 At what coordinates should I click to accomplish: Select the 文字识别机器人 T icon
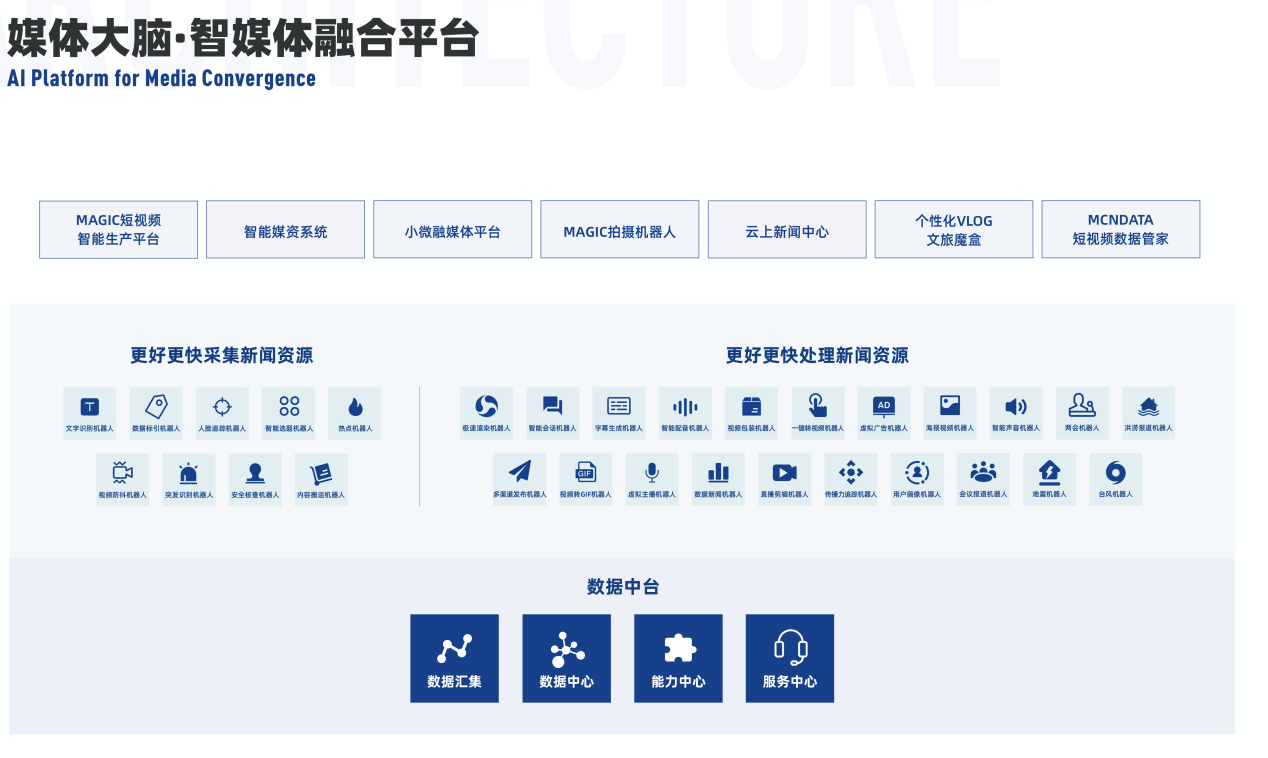pyautogui.click(x=90, y=406)
